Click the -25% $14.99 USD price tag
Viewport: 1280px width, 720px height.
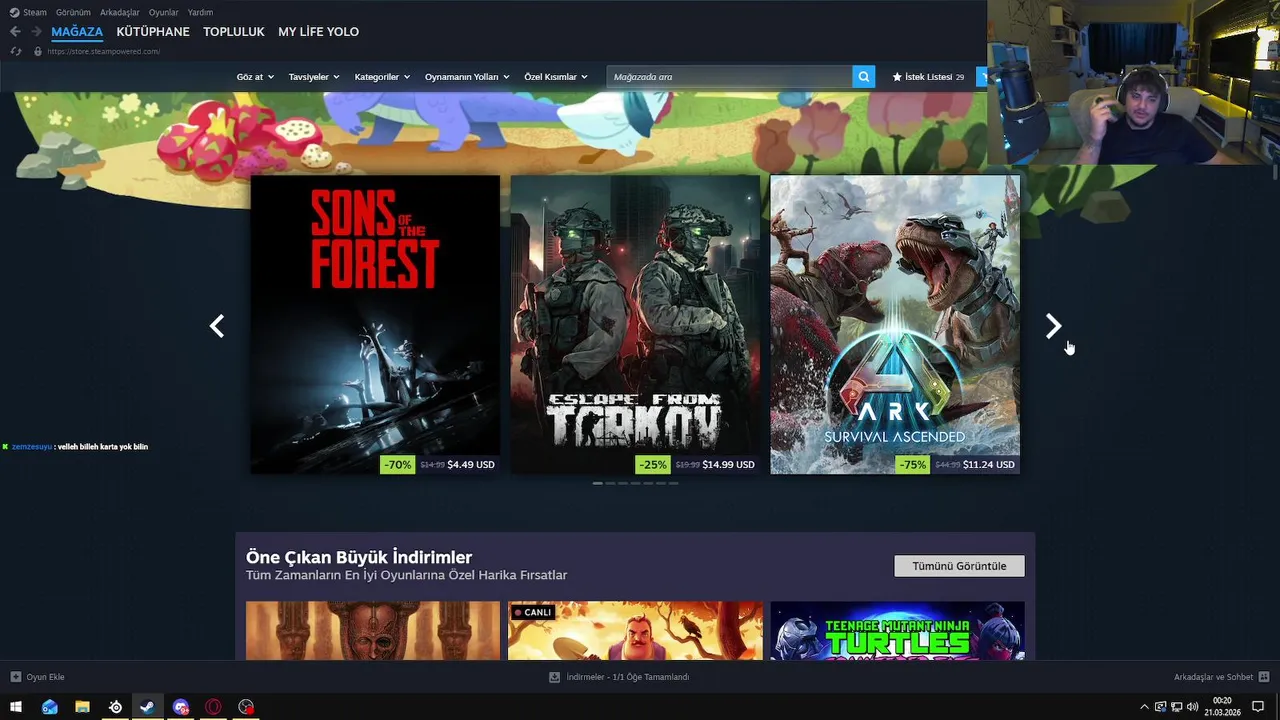point(696,464)
